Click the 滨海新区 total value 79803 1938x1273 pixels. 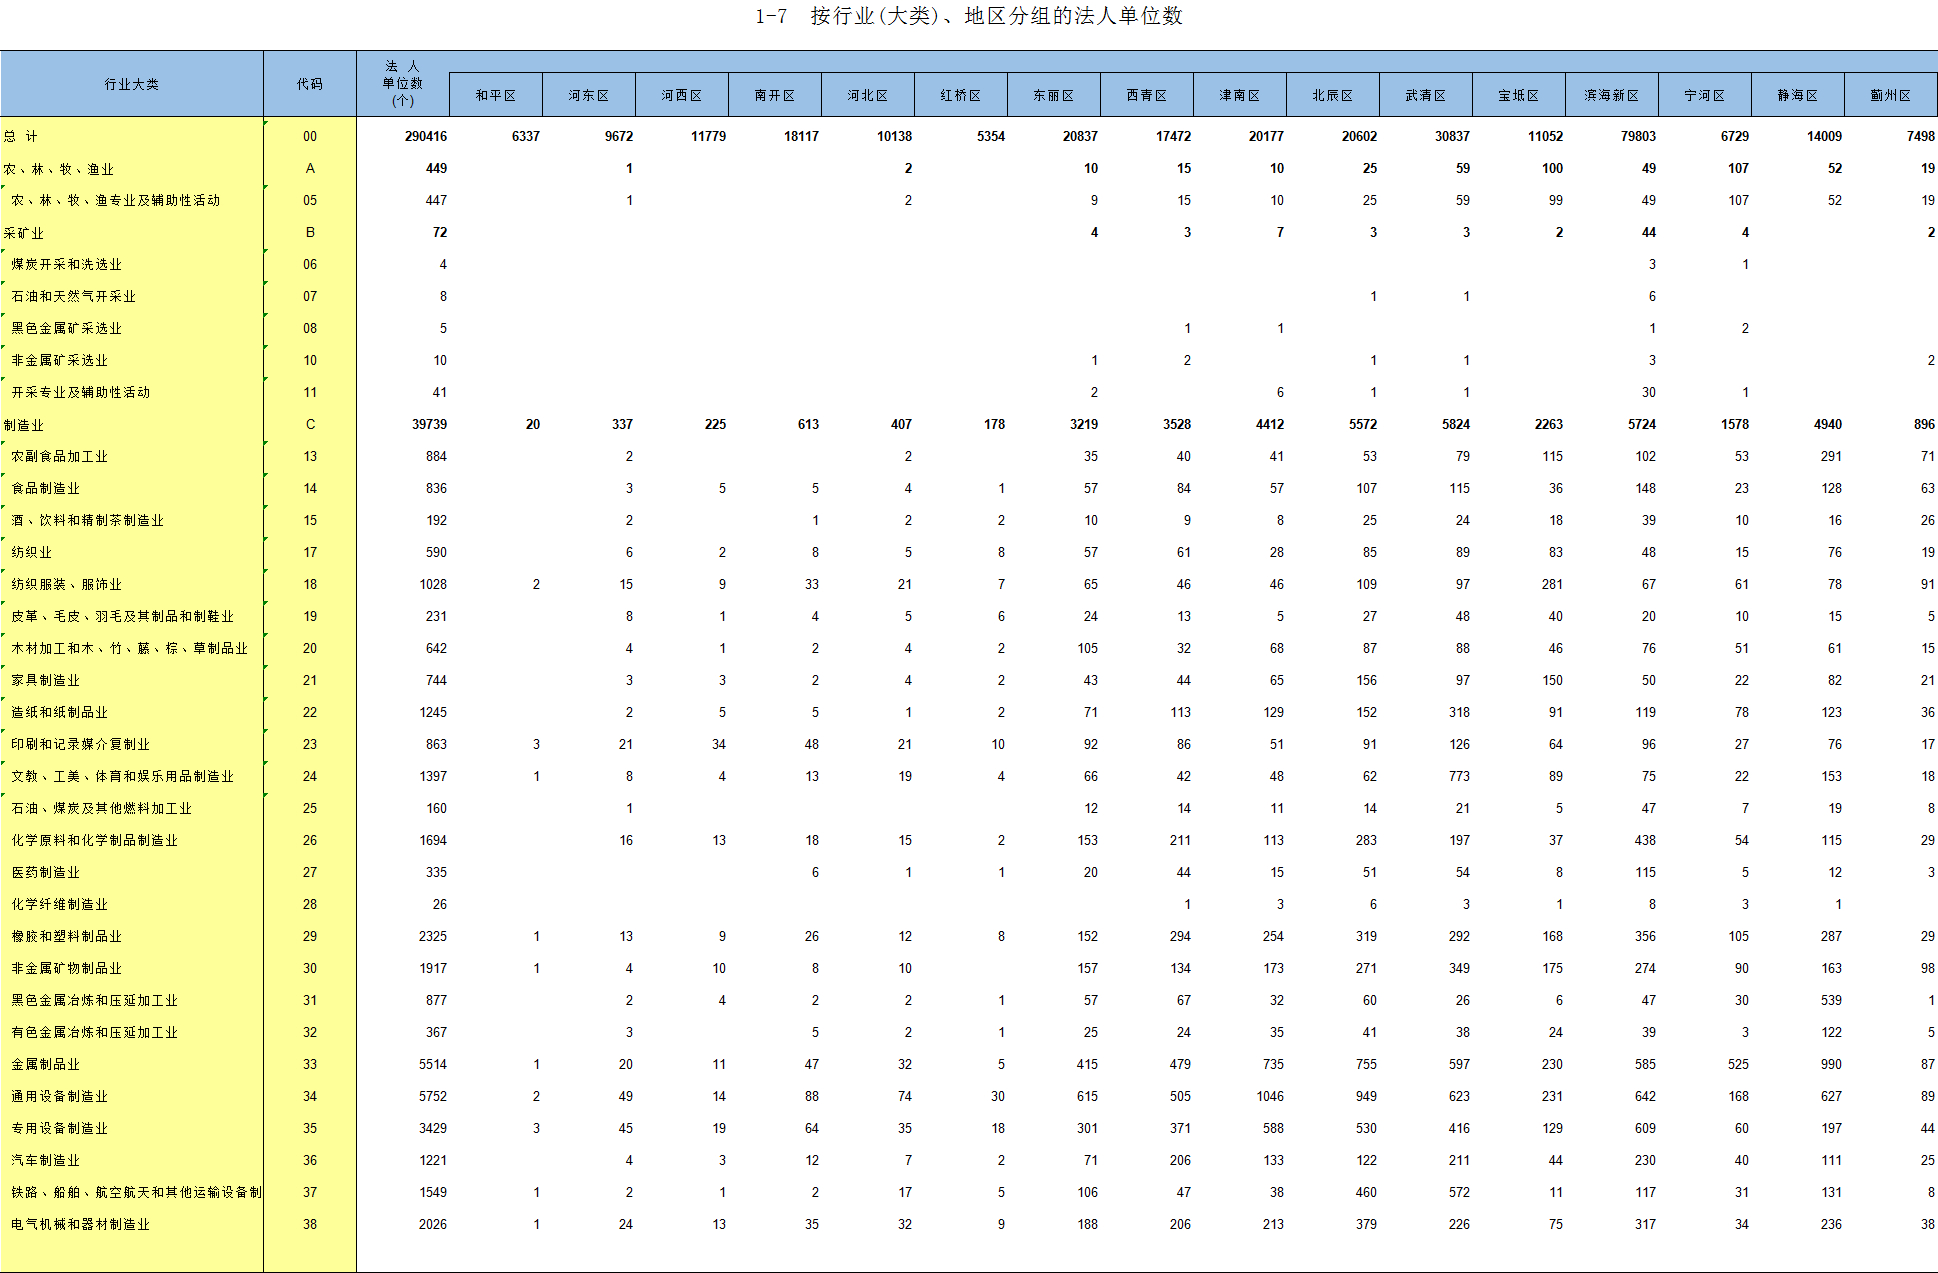(1638, 136)
